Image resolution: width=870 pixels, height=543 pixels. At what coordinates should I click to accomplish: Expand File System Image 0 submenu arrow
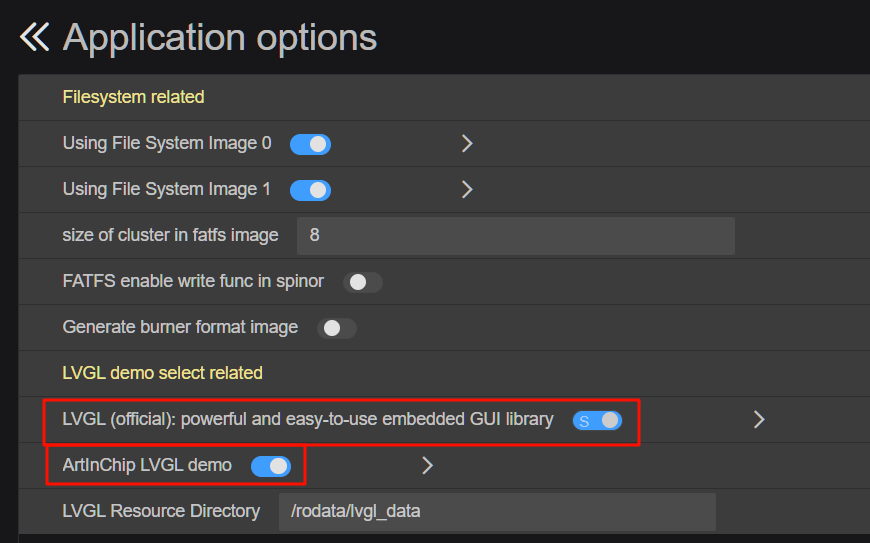click(x=467, y=144)
